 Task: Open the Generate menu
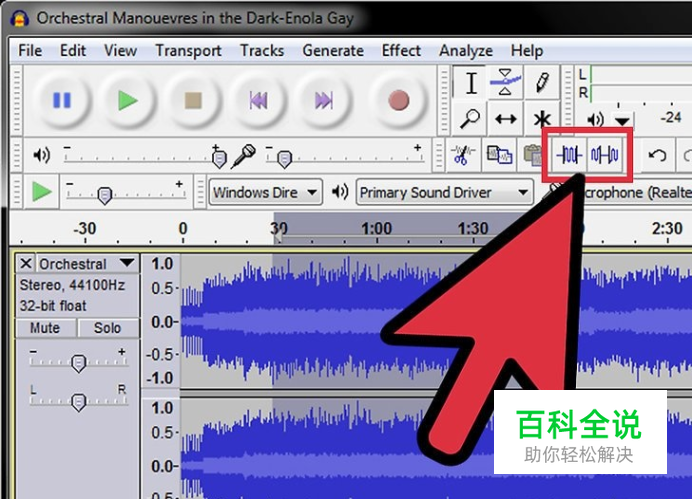333,51
